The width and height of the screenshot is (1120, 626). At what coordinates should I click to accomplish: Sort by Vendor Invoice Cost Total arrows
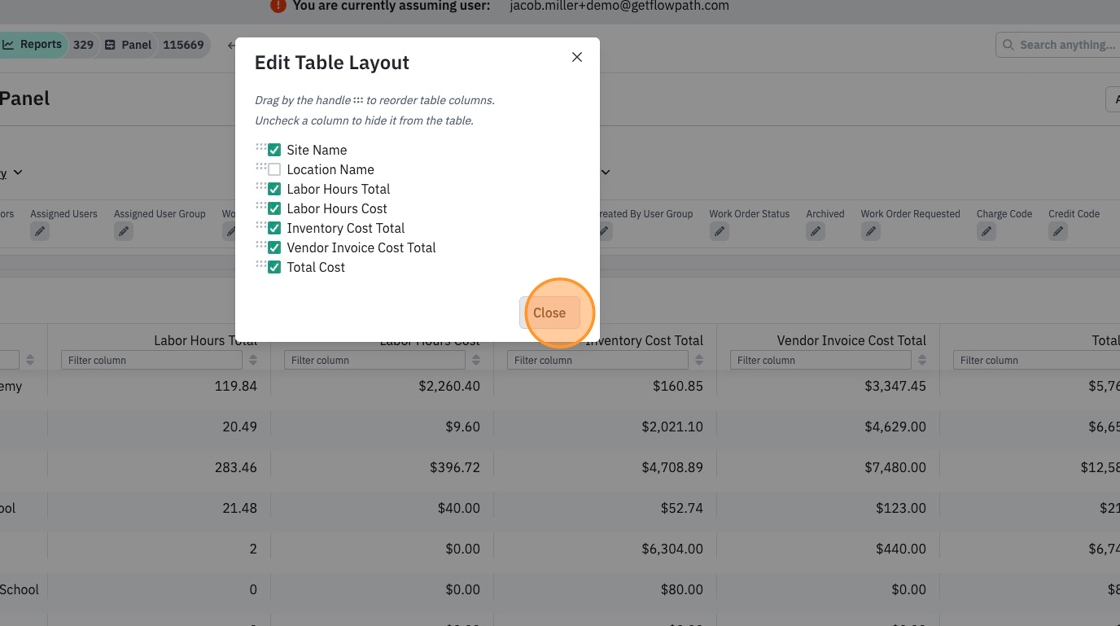921,360
